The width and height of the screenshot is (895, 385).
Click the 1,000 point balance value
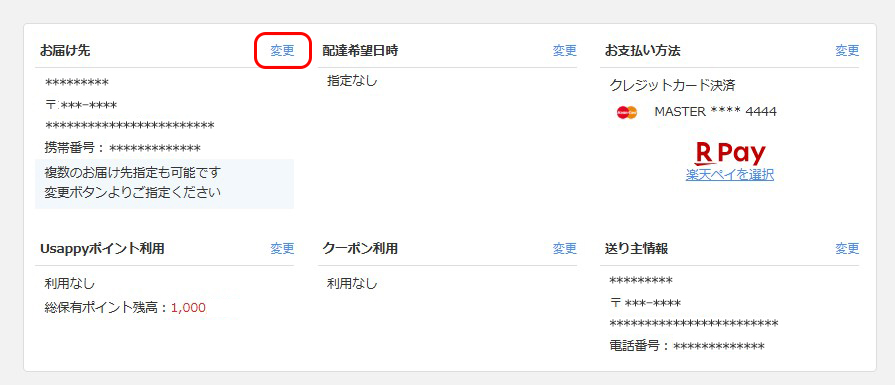(x=188, y=308)
